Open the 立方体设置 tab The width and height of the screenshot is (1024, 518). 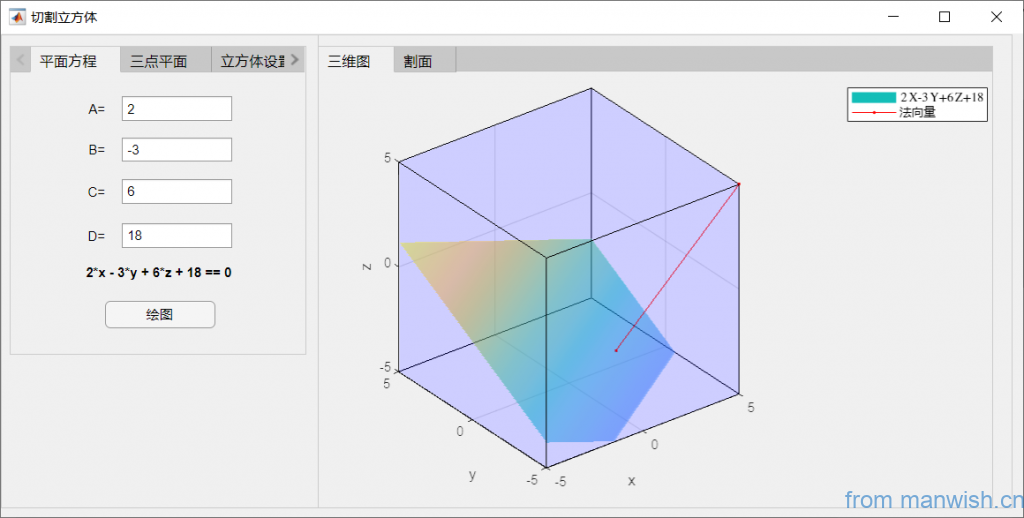tap(252, 61)
